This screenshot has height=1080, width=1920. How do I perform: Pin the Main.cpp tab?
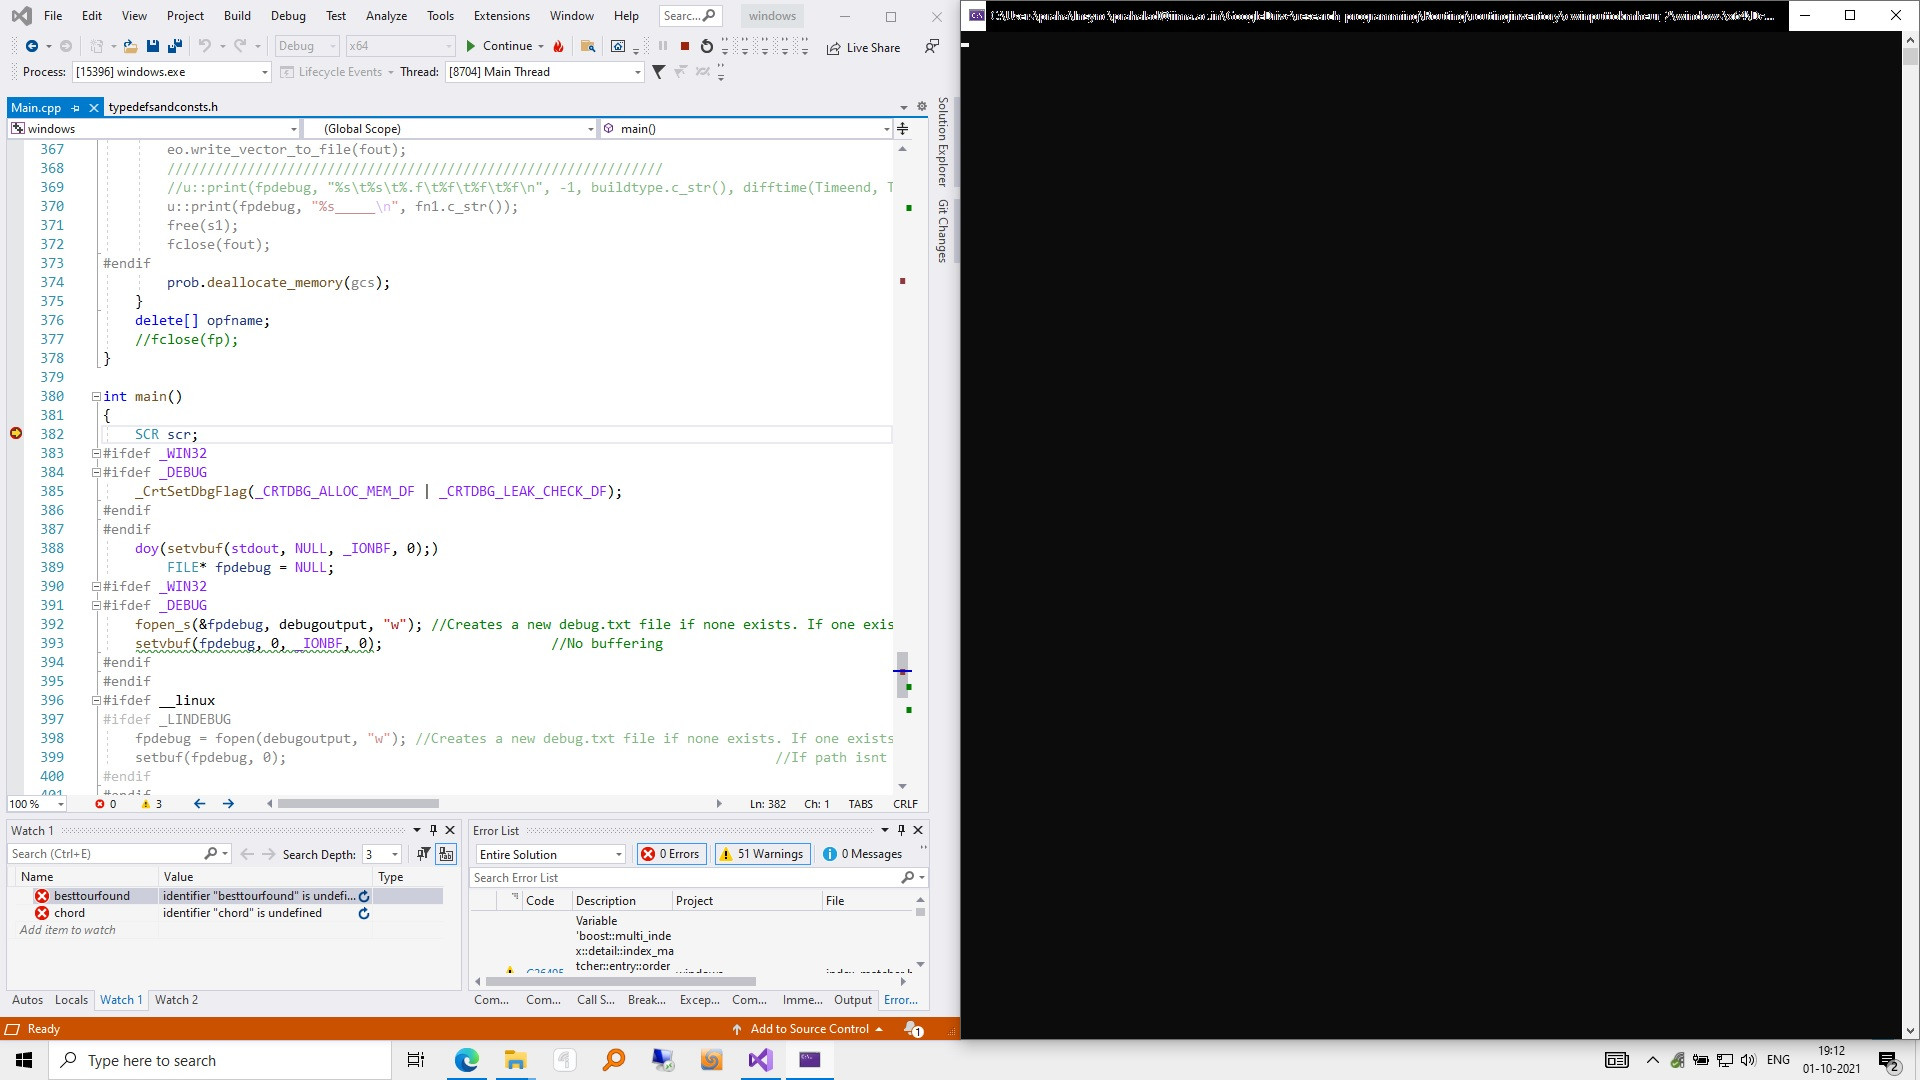pos(75,107)
